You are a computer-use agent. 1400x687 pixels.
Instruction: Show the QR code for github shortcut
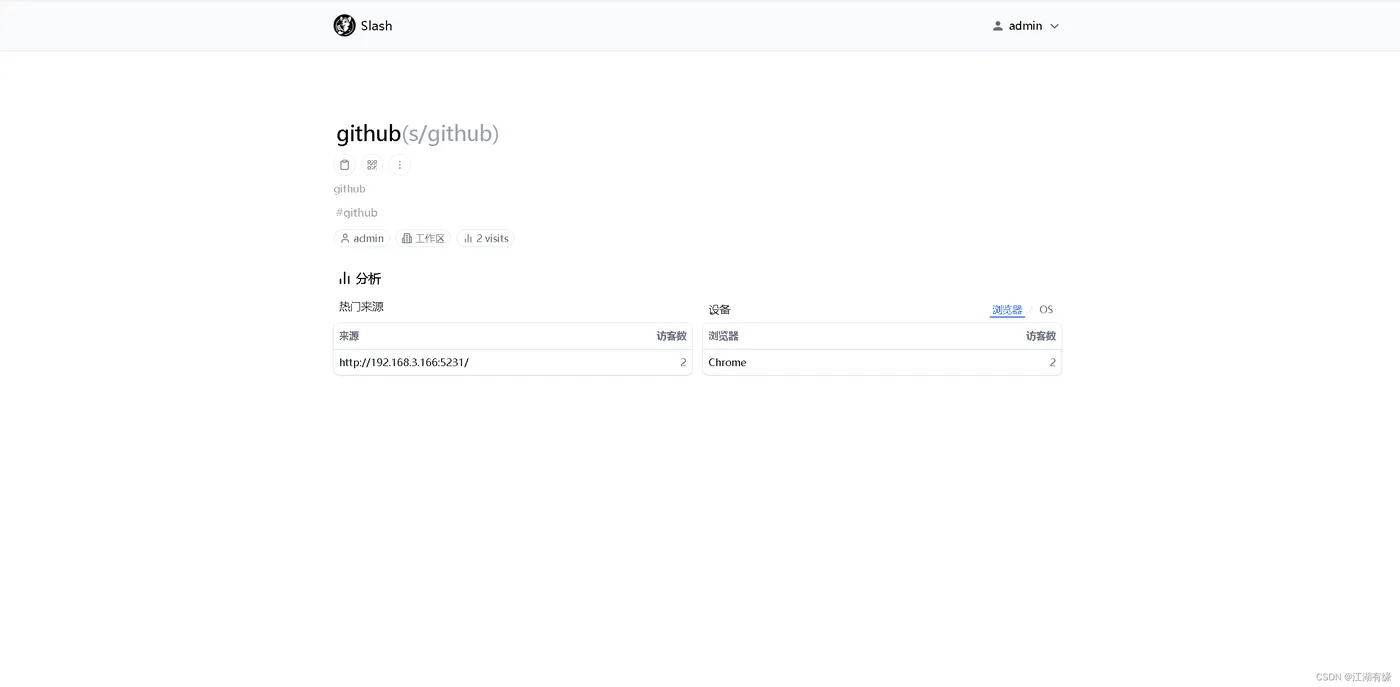(x=372, y=165)
